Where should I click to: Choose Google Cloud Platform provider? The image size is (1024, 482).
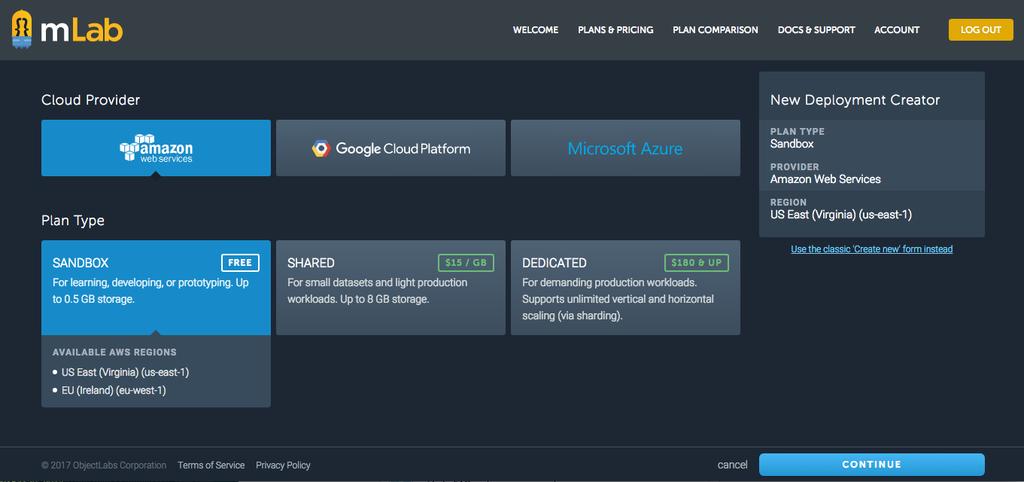391,148
